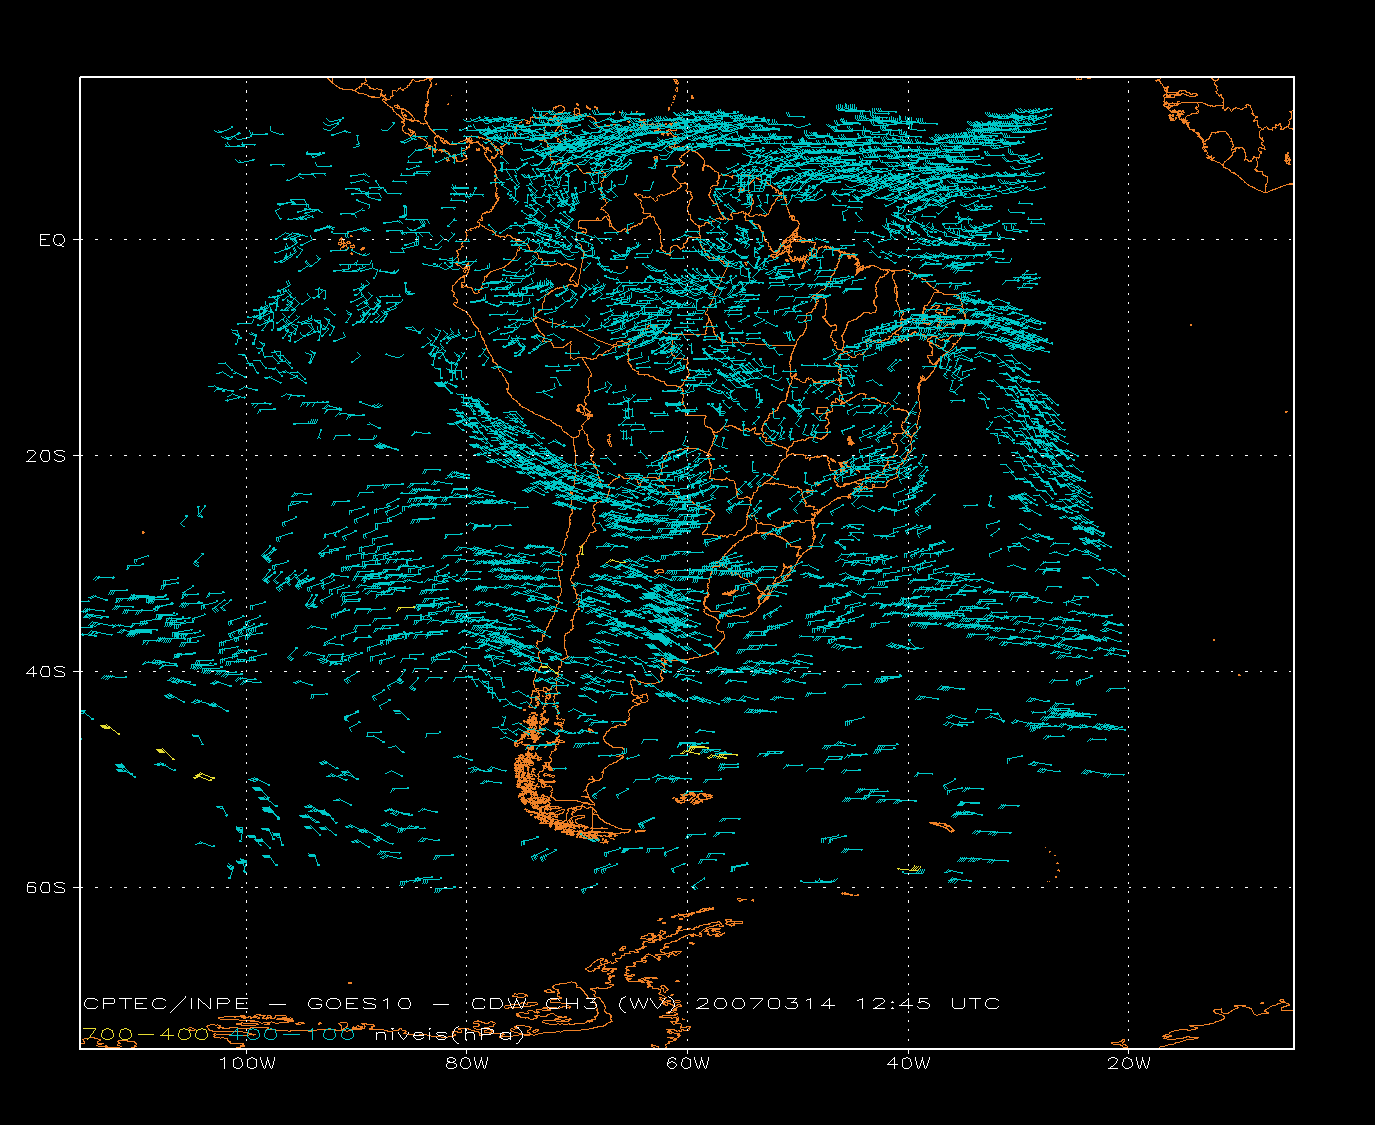1375x1125 pixels.
Task: Click the 60S latitude label
Action: tap(46, 888)
